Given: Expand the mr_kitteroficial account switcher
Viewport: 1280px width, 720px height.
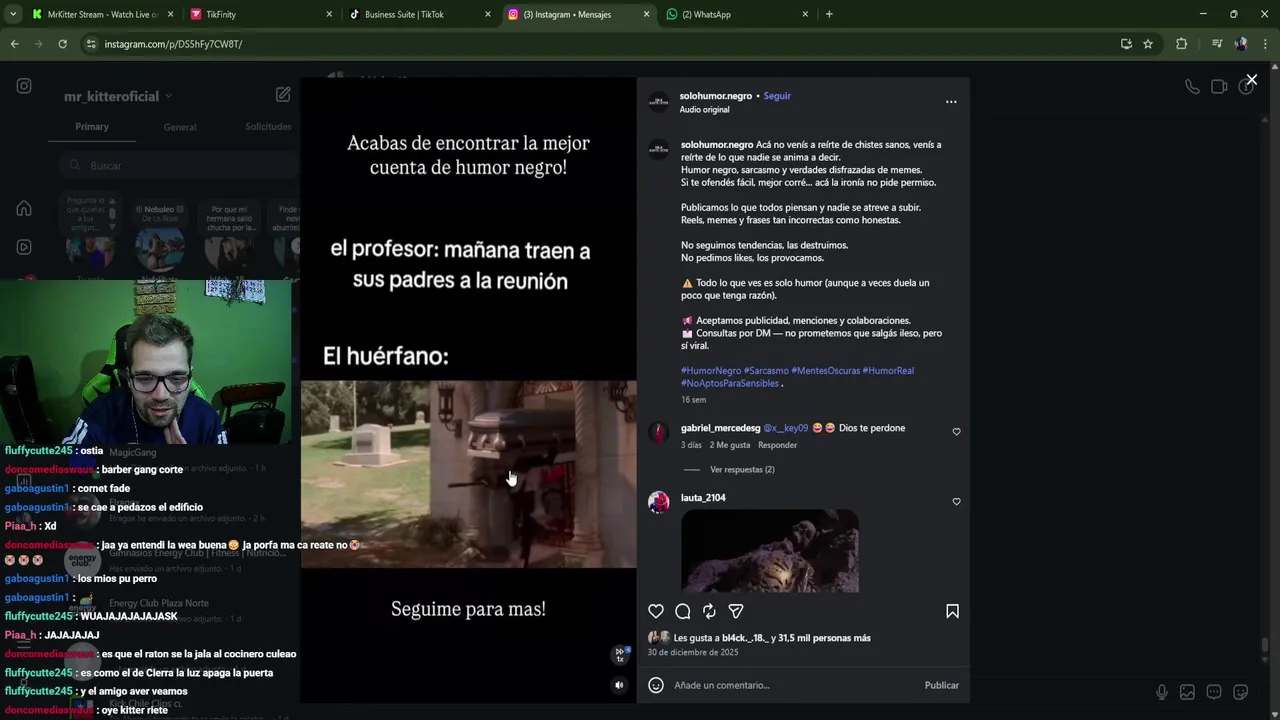Looking at the screenshot, I should click(118, 96).
